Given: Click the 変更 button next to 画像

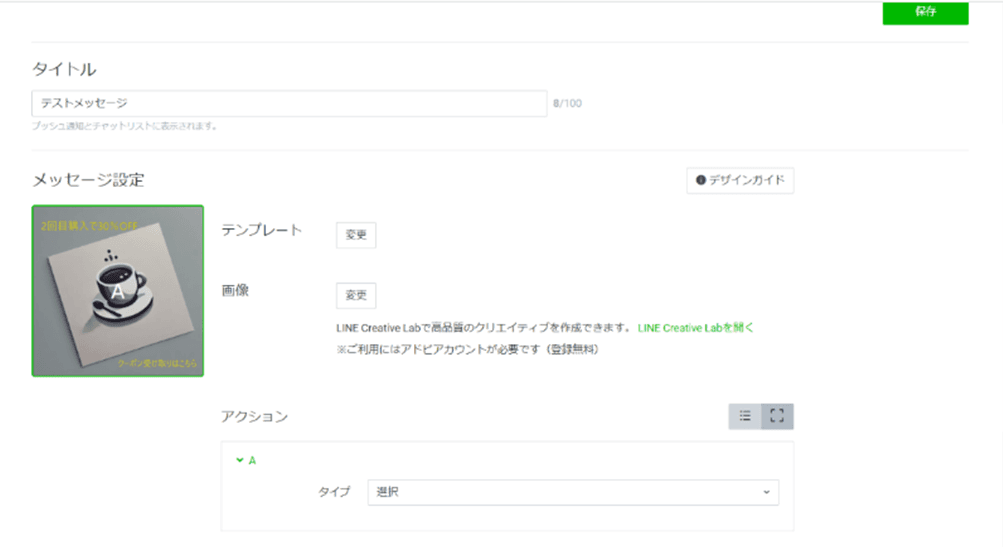Looking at the screenshot, I should (x=356, y=296).
